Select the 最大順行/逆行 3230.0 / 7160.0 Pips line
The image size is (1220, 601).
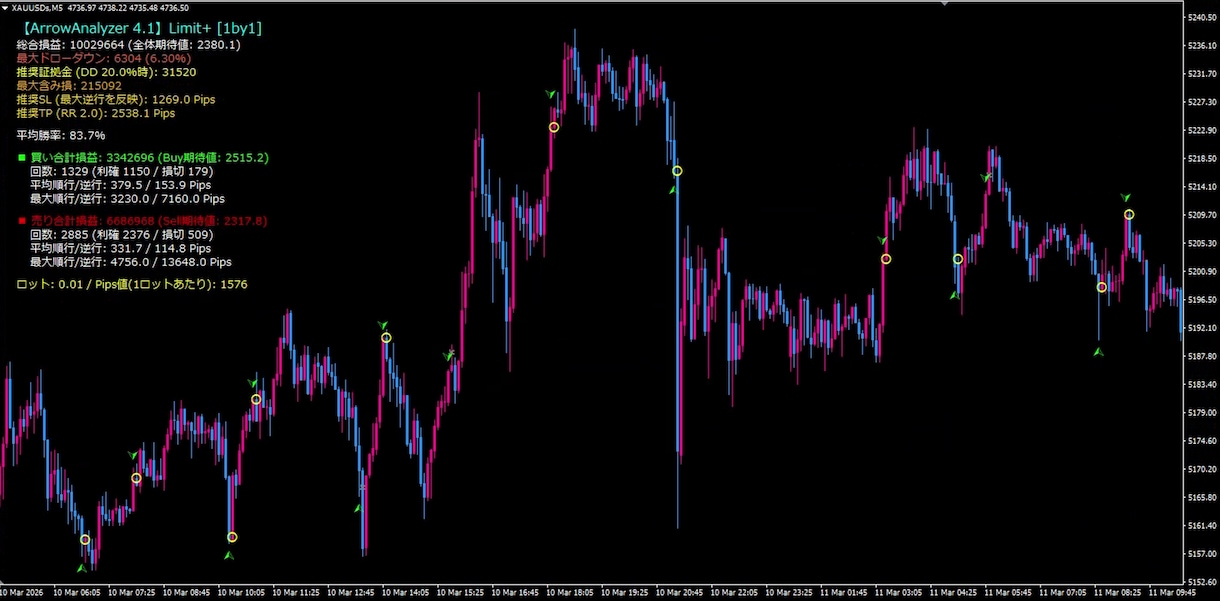tap(127, 198)
